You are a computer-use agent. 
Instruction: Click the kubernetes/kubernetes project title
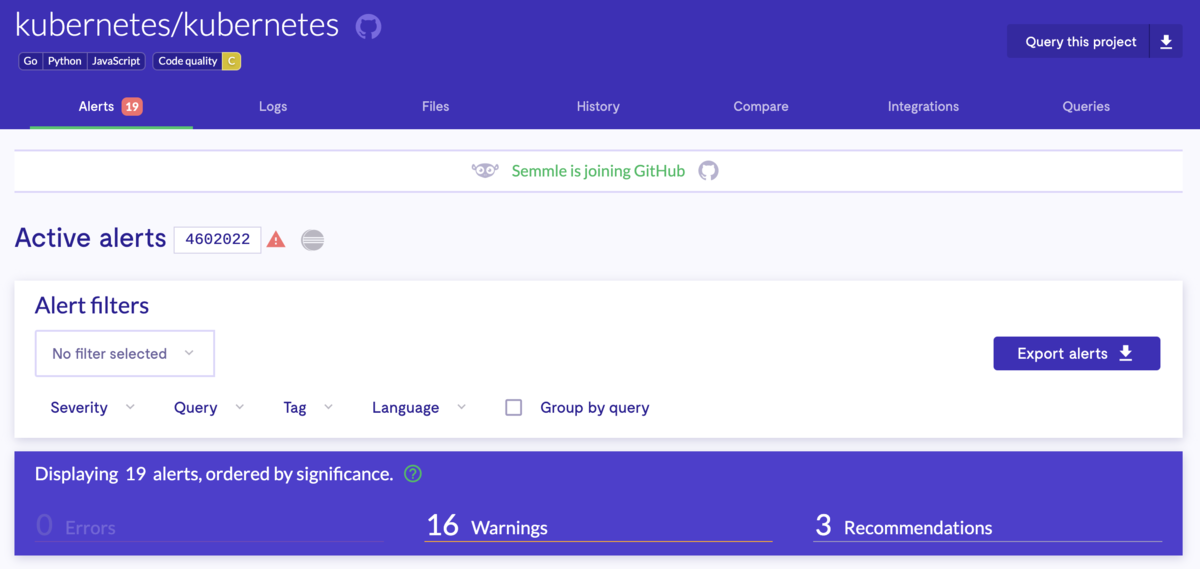(177, 25)
